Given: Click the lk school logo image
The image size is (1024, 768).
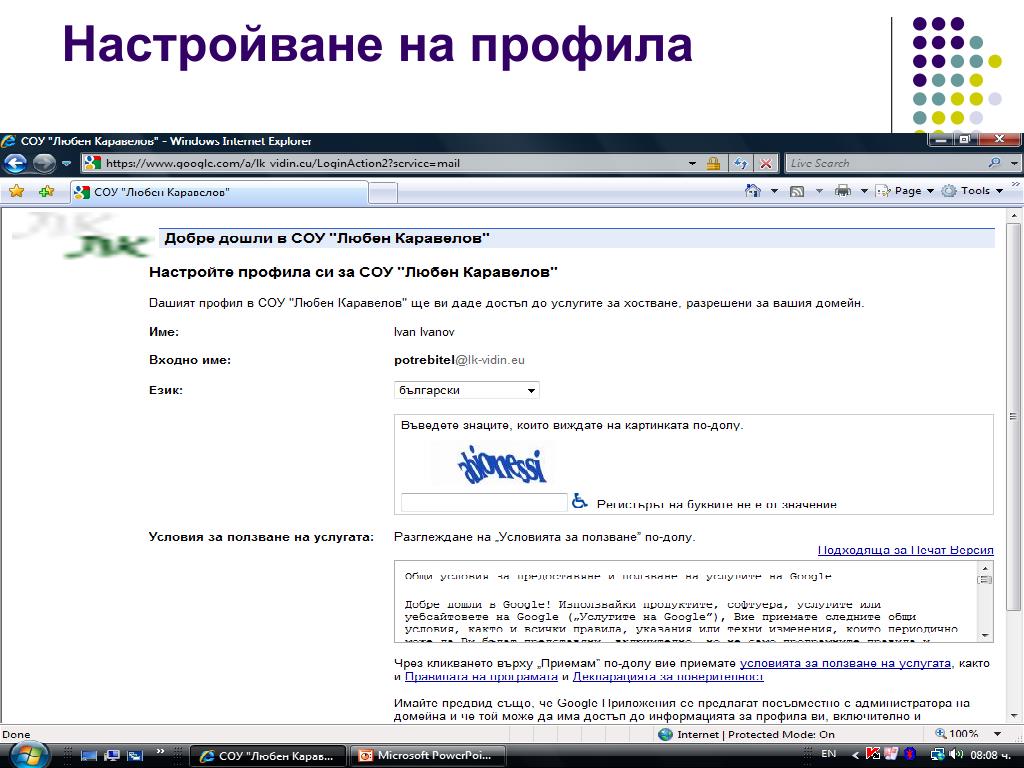Looking at the screenshot, I should point(83,237).
